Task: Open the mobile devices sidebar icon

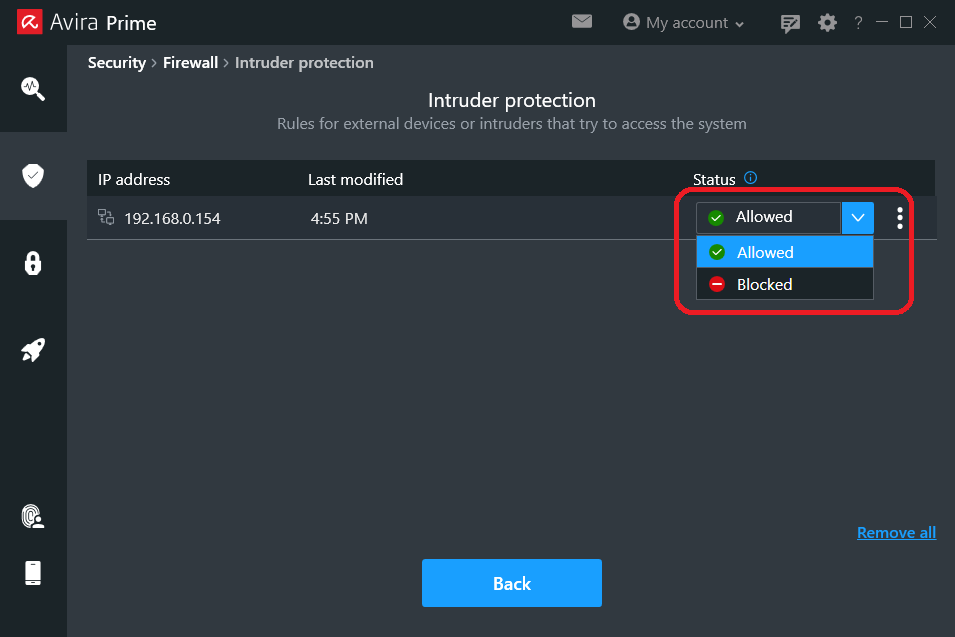Action: click(33, 573)
